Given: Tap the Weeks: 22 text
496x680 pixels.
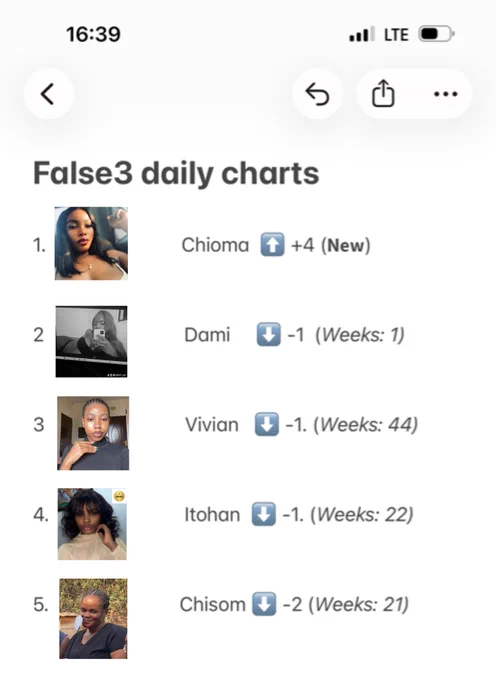Looking at the screenshot, I should click(x=362, y=514).
